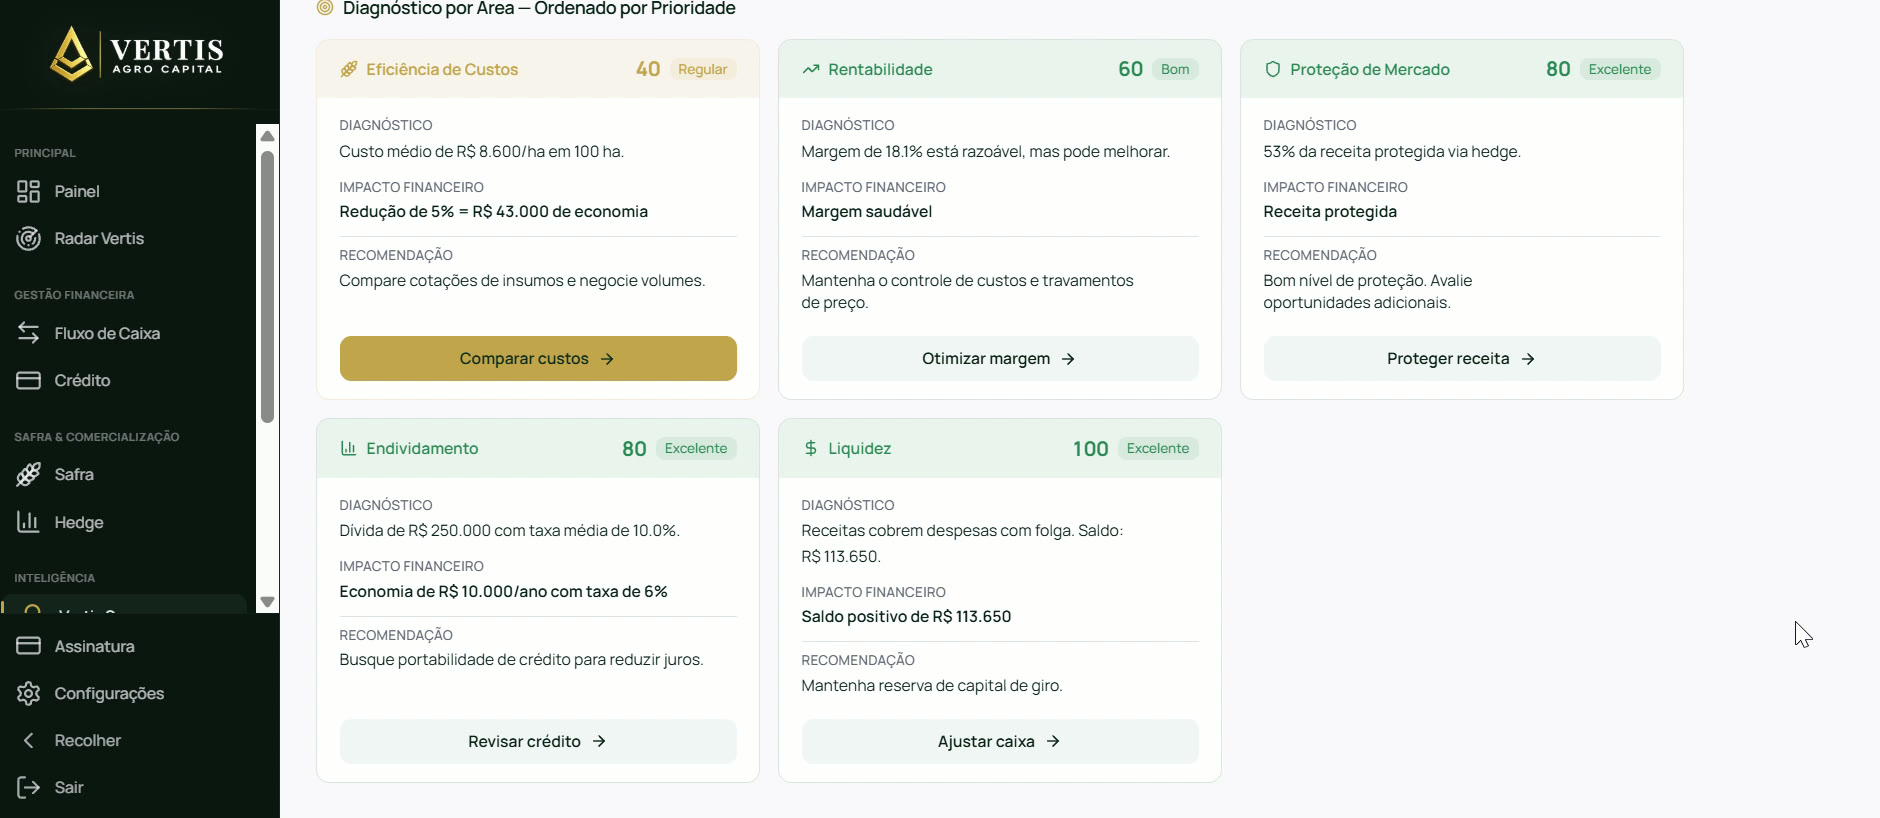
Task: Click text 'Custo médio de R$ 8.600/ha em 100 ha.'
Action: [x=481, y=151]
